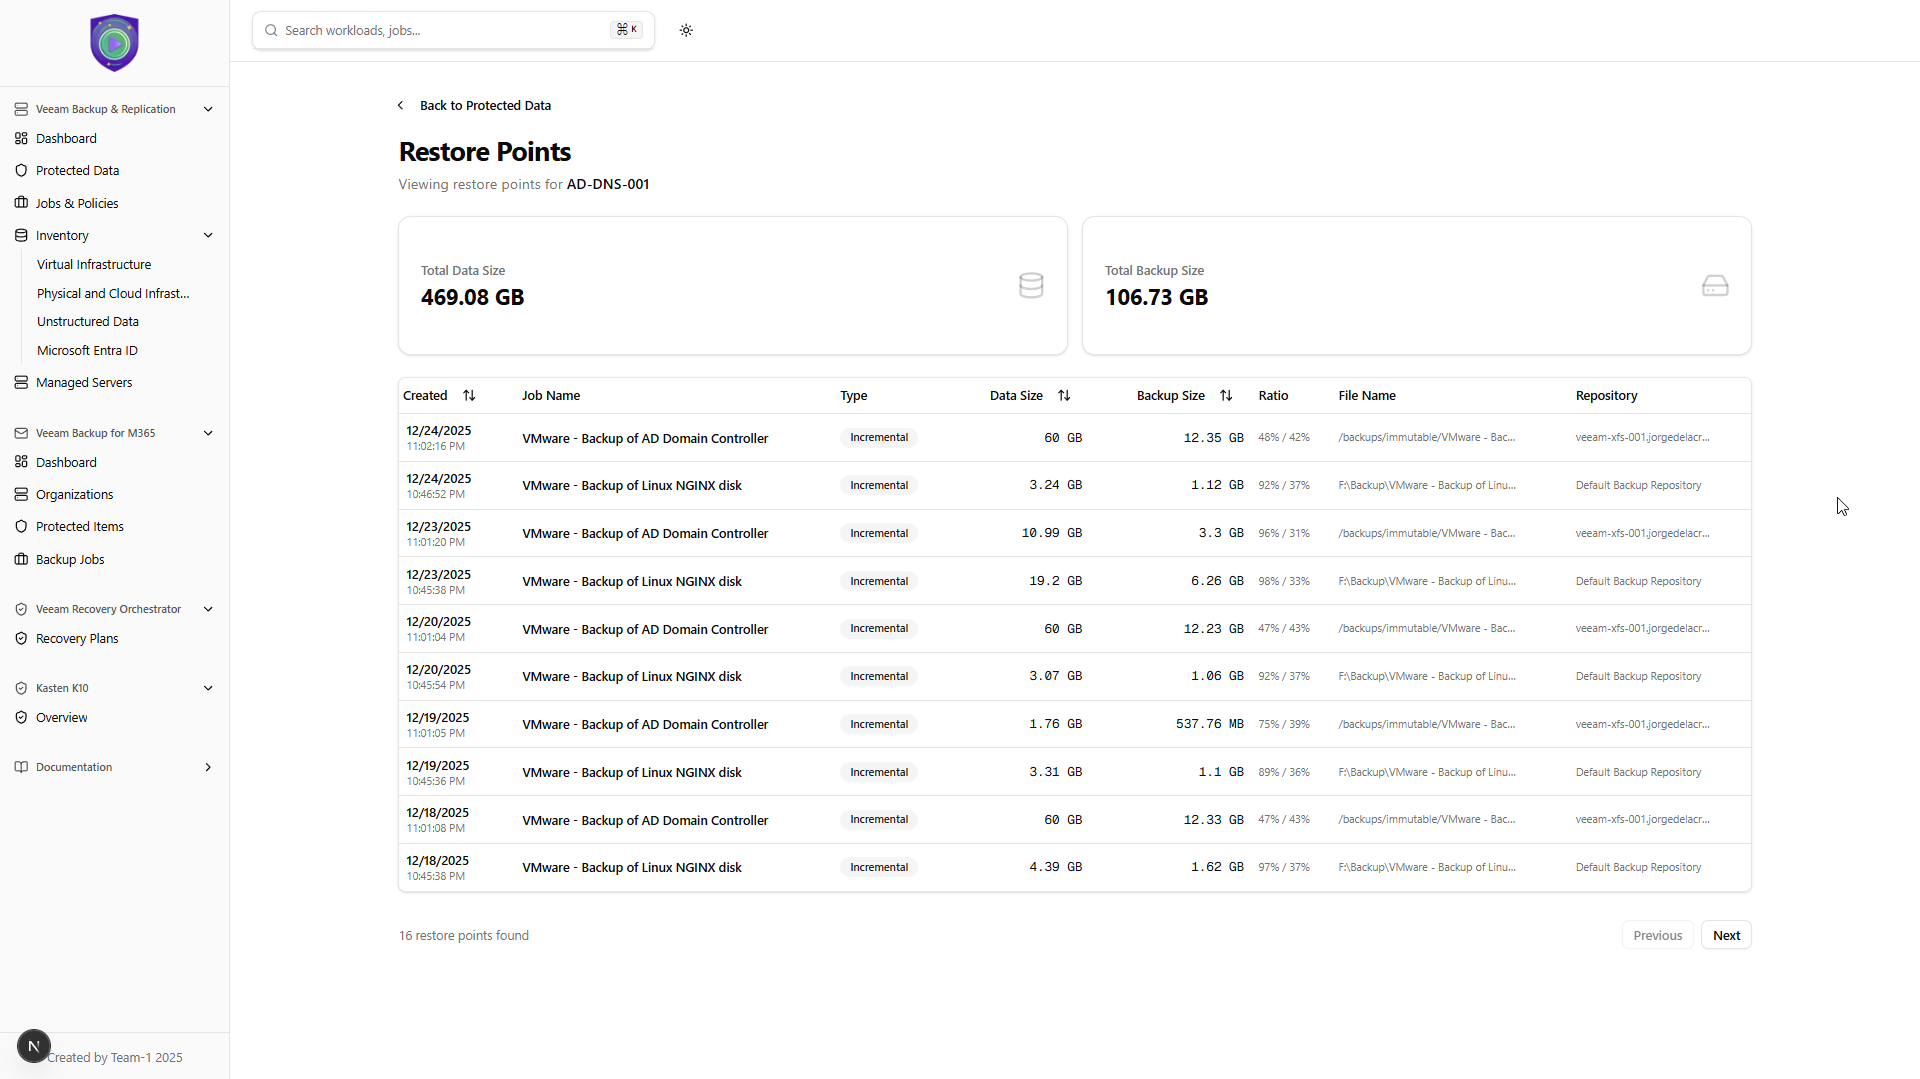Open Jobs & Policies in sidebar

coord(77,203)
